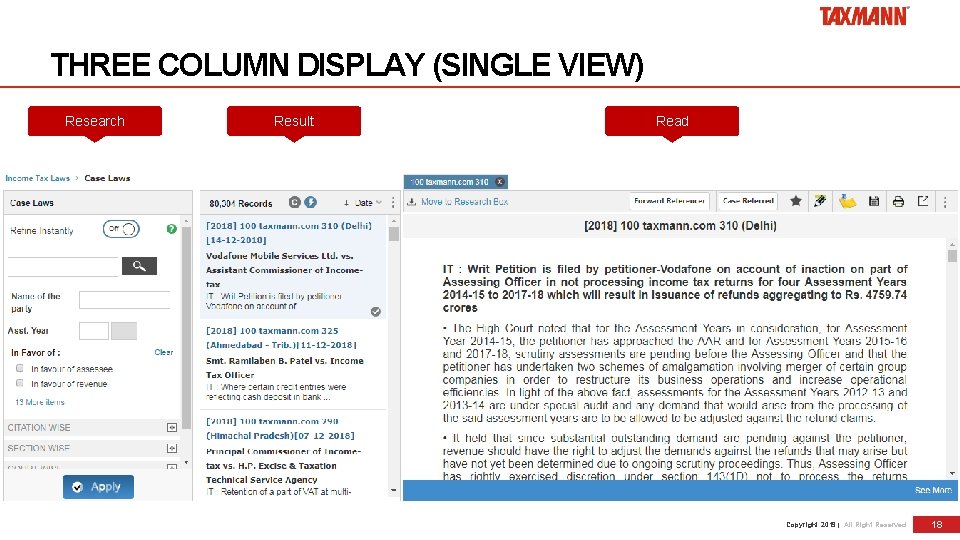
Task: Click the Result list scrollbar thumb
Action: coord(394,234)
